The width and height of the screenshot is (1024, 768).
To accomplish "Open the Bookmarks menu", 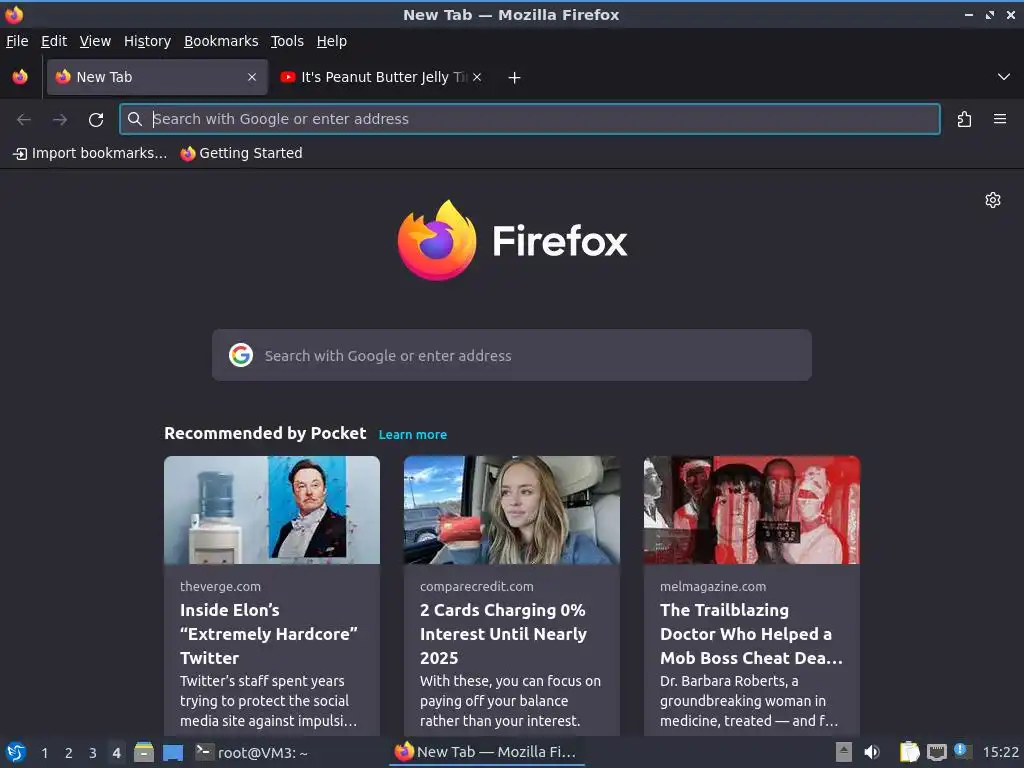I will point(221,41).
